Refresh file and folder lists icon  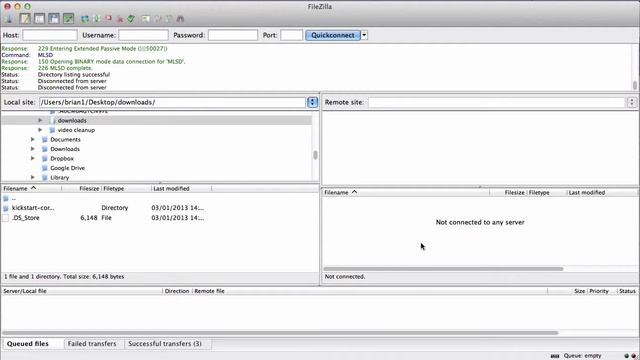pyautogui.click(x=85, y=19)
